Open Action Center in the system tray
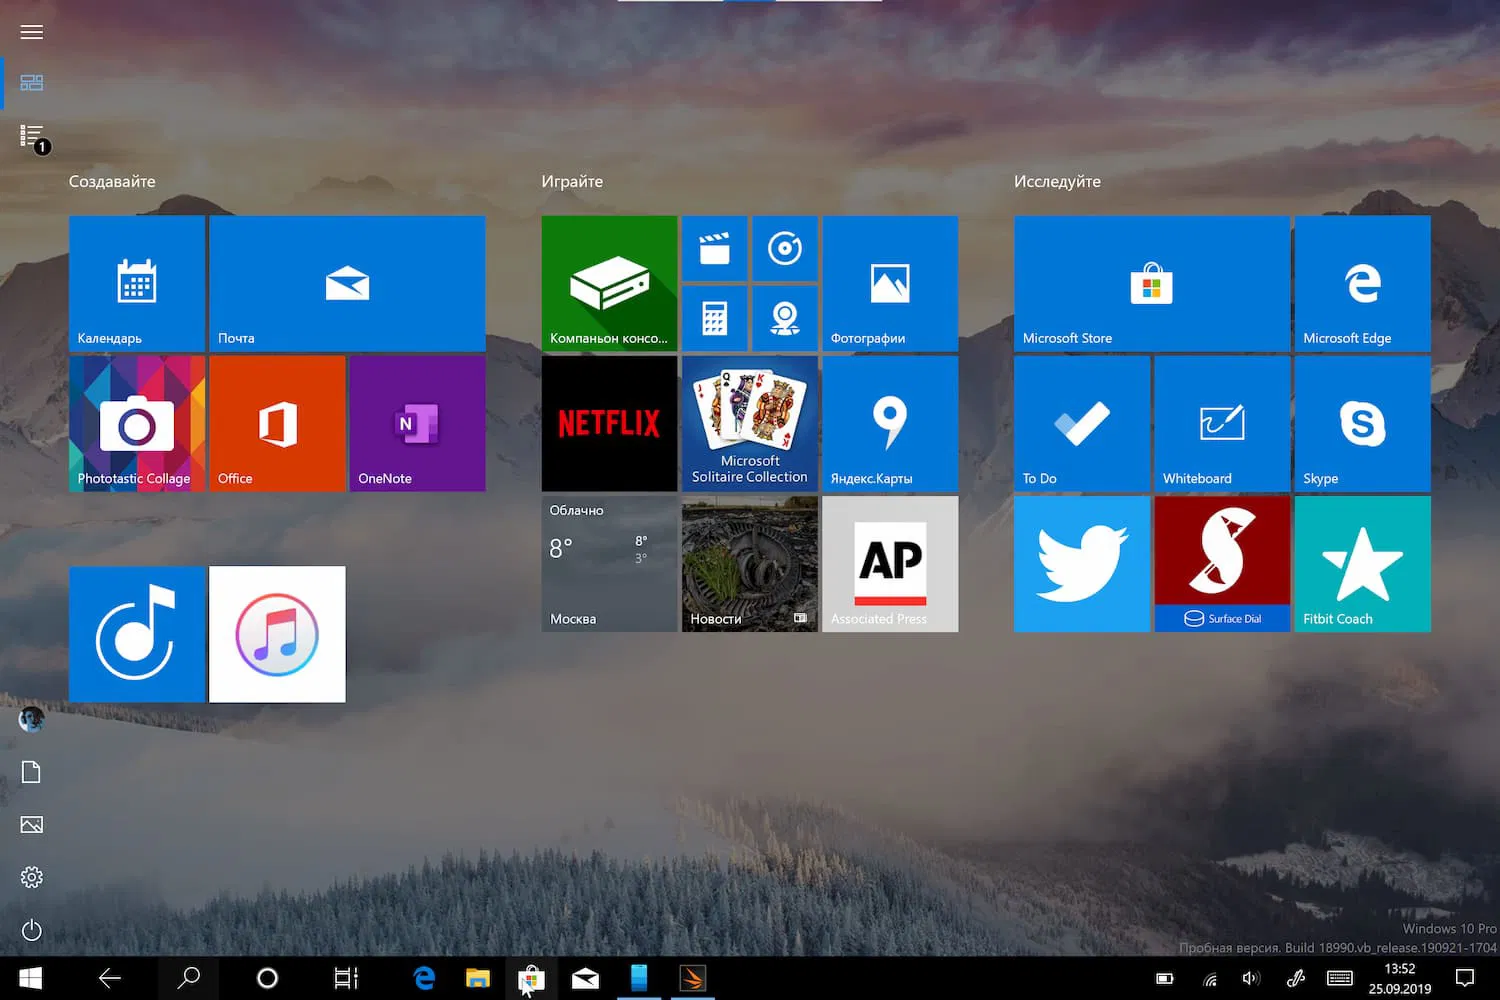The image size is (1500, 1000). pos(1464,978)
